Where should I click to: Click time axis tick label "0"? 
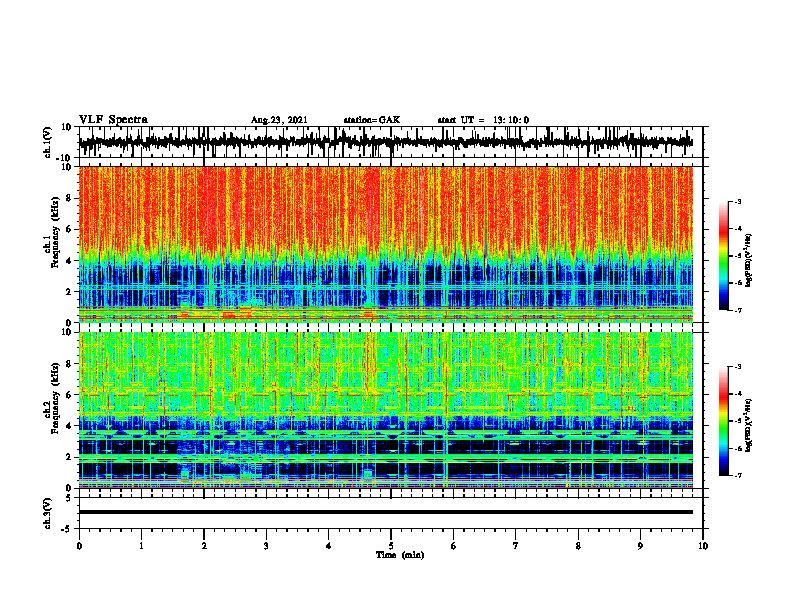click(x=79, y=546)
